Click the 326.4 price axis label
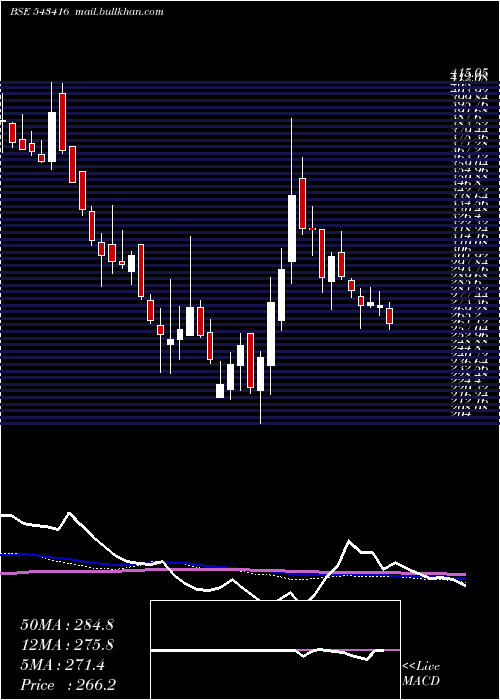The height and width of the screenshot is (700, 500). click(467, 214)
